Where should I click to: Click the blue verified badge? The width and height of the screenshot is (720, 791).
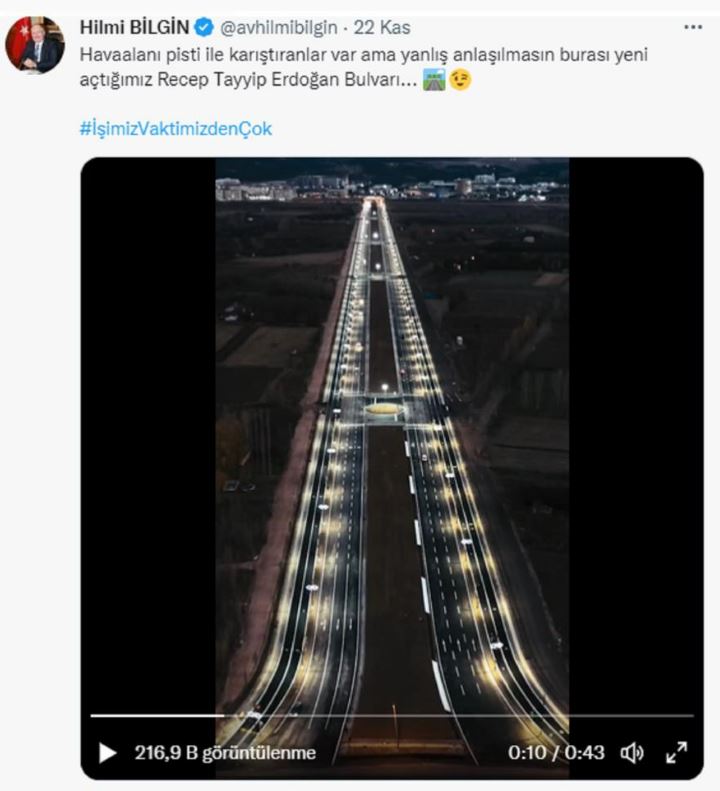(x=206, y=27)
